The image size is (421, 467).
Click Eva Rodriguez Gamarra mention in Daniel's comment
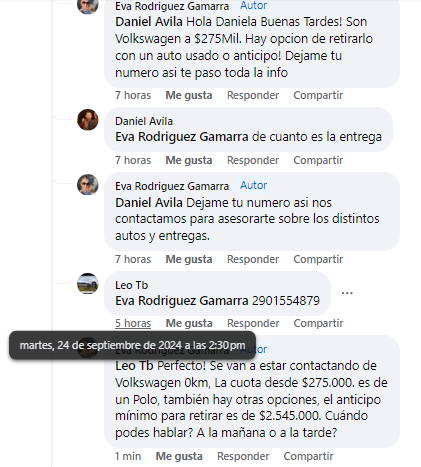coord(182,137)
